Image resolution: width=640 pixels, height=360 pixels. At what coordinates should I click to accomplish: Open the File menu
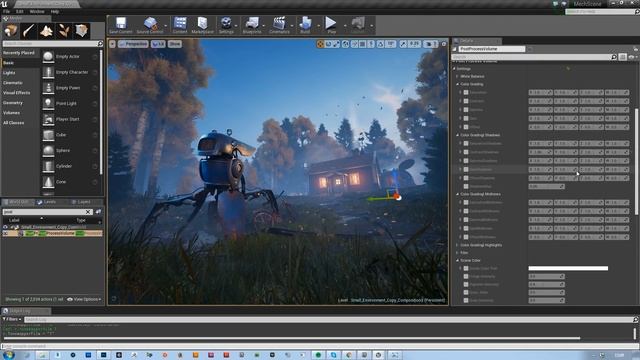[6, 12]
